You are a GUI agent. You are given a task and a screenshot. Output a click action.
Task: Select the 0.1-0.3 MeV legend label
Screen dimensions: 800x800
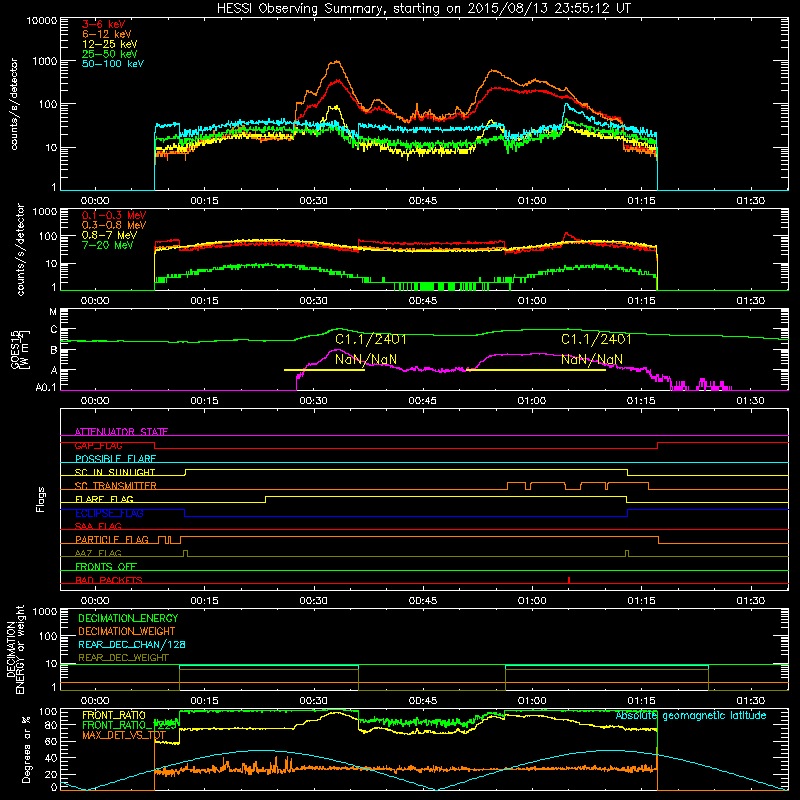click(114, 215)
